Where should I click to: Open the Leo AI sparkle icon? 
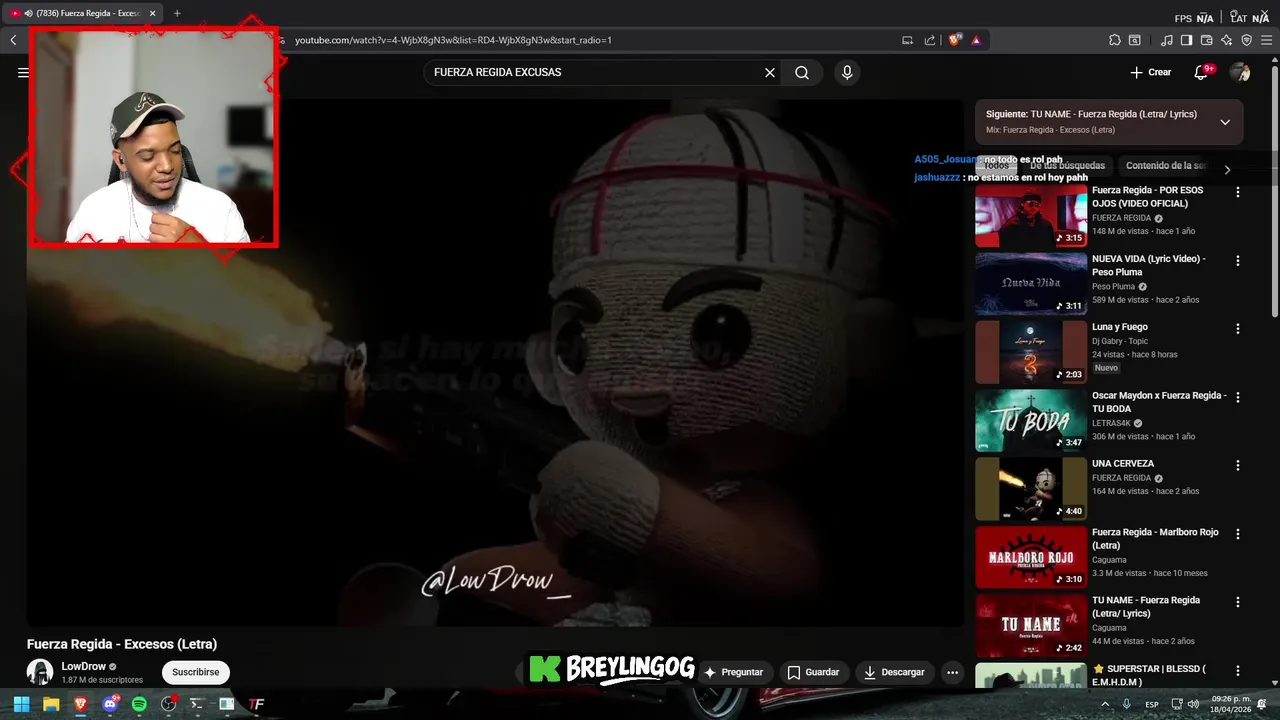(1226, 40)
